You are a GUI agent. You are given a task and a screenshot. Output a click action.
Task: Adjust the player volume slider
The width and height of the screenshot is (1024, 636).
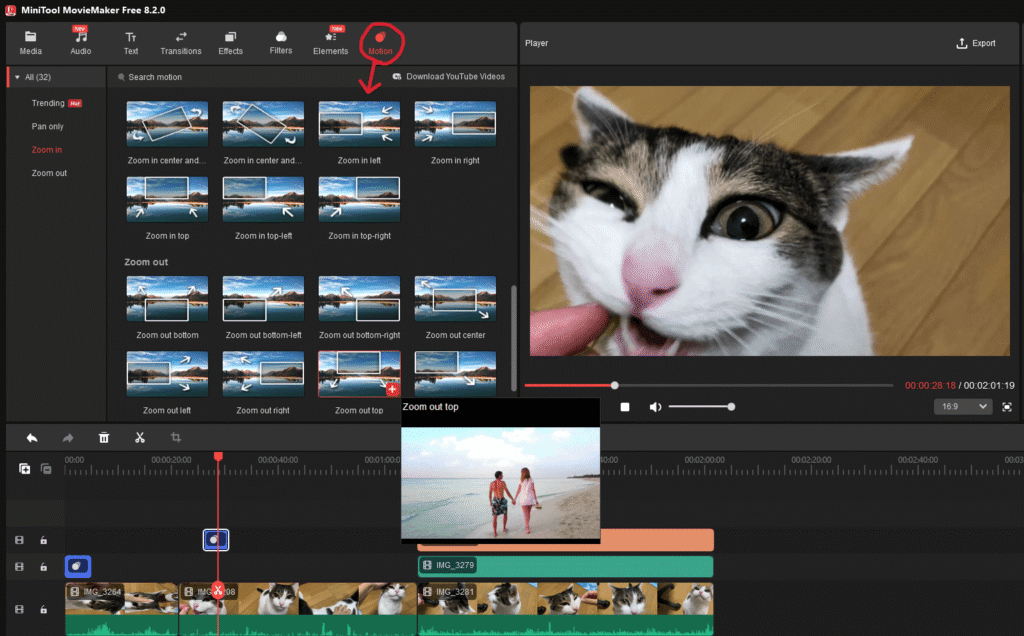(702, 407)
